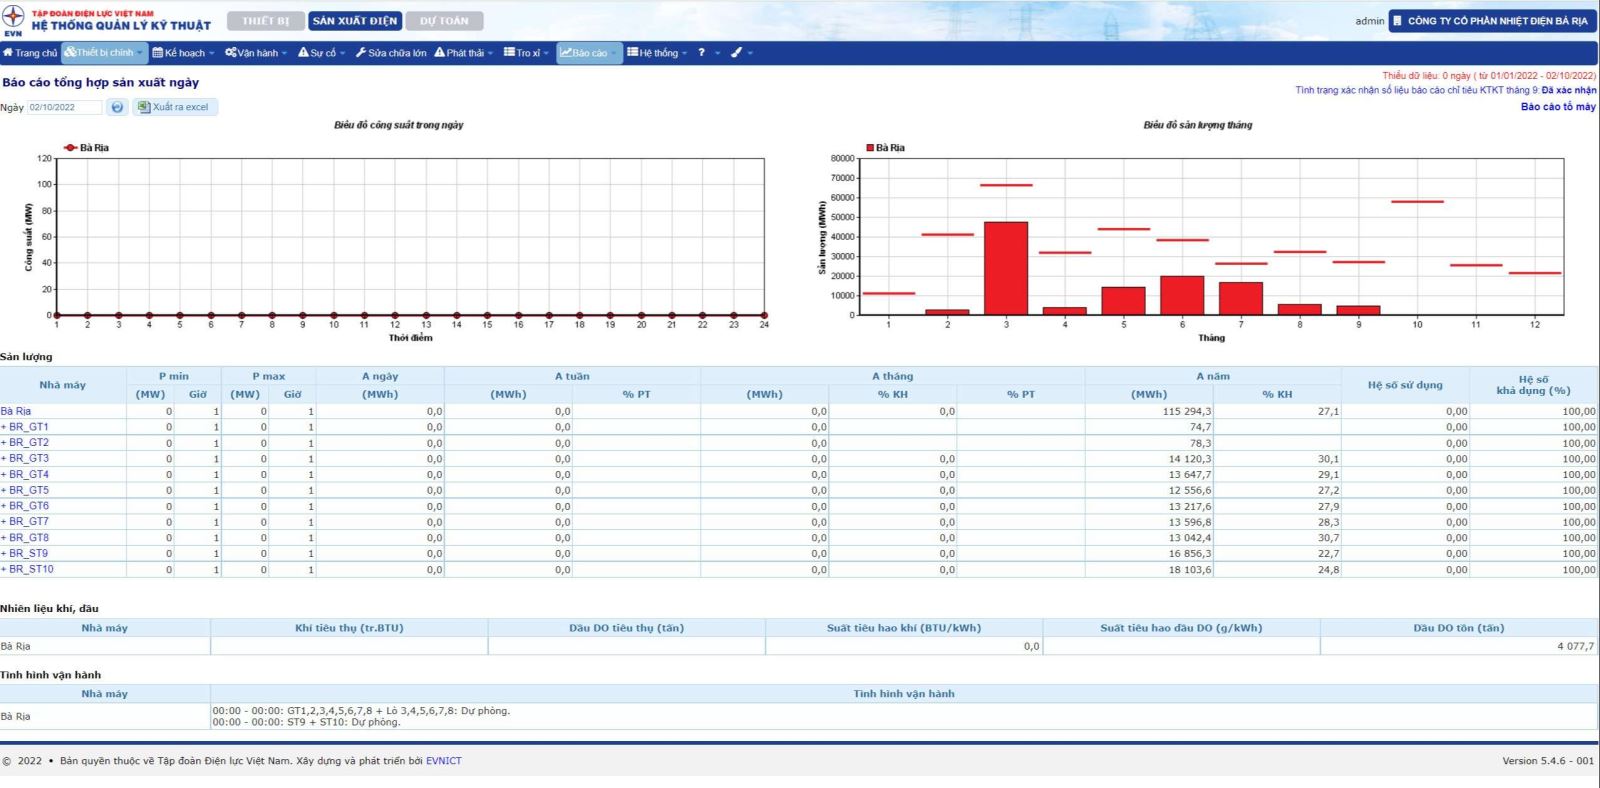
Task: Click the Ngày date input field
Action: click(x=64, y=107)
